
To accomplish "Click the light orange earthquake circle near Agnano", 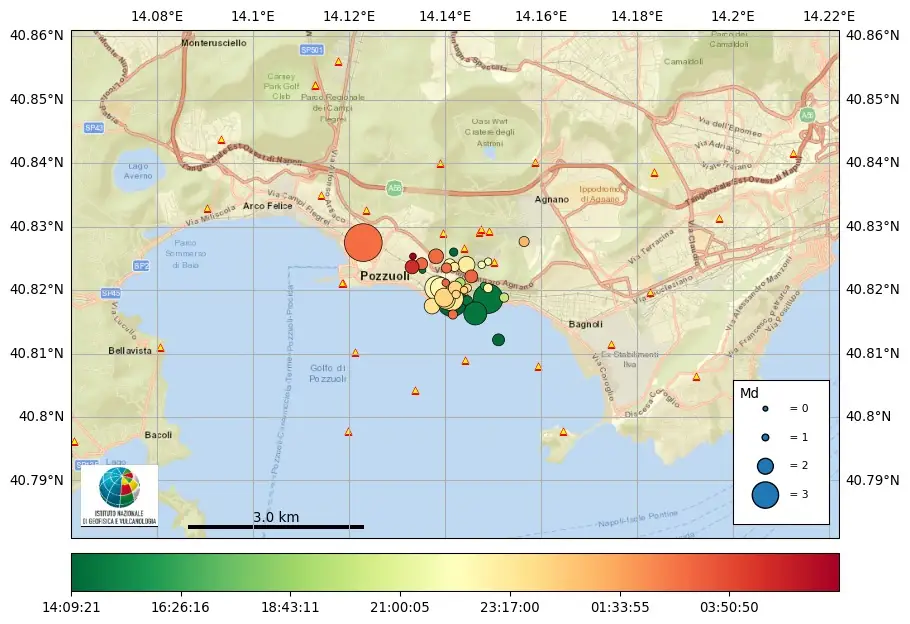I will pos(524,241).
